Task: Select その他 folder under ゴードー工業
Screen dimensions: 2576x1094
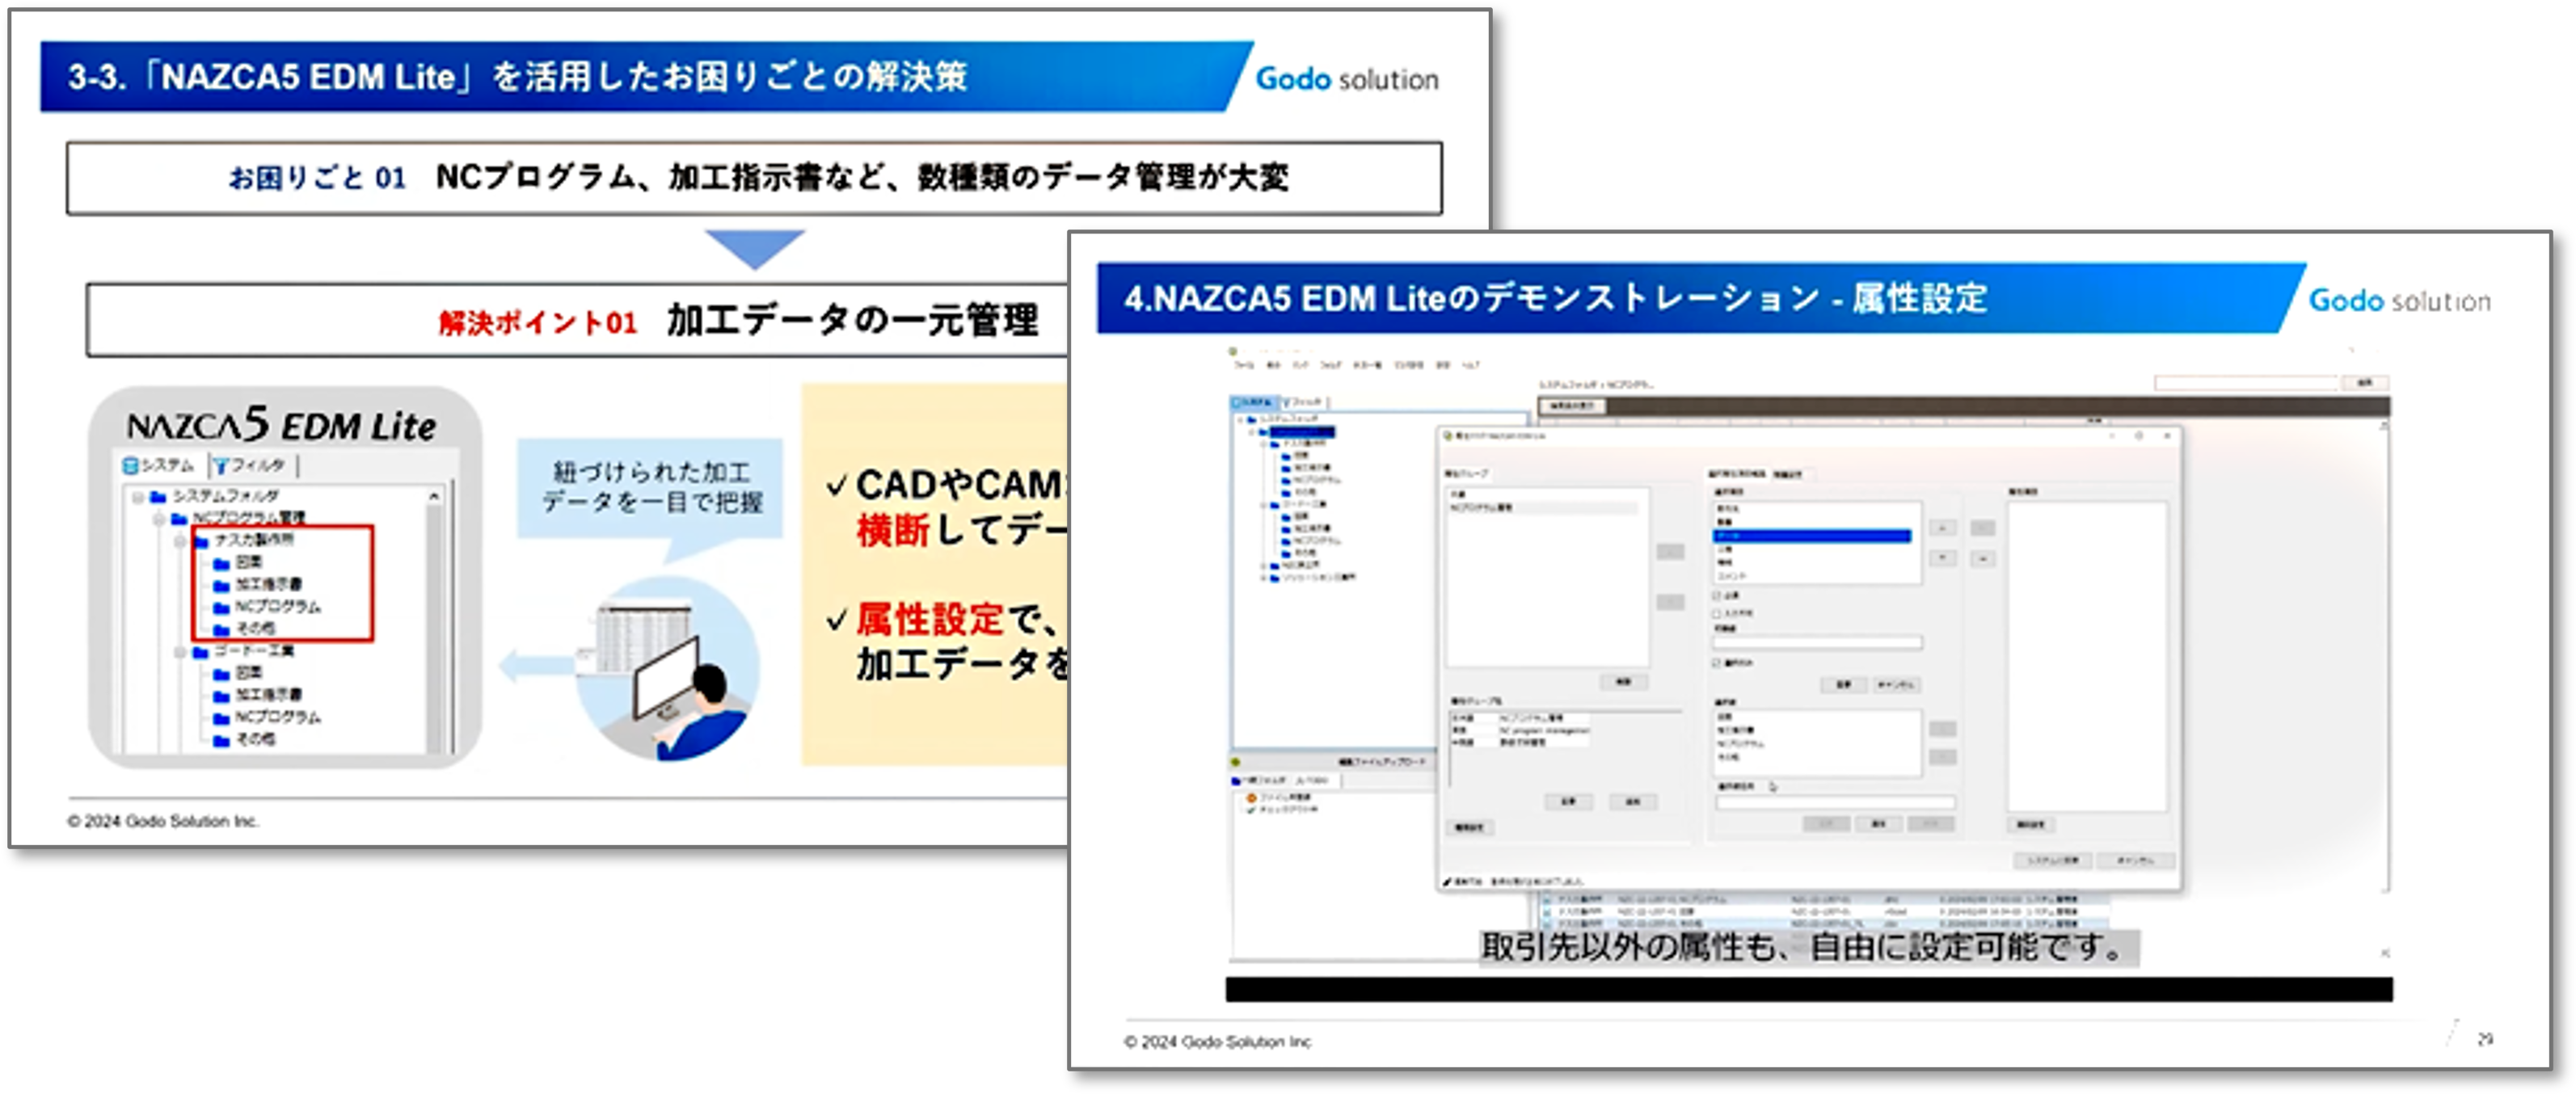Action: (245, 740)
